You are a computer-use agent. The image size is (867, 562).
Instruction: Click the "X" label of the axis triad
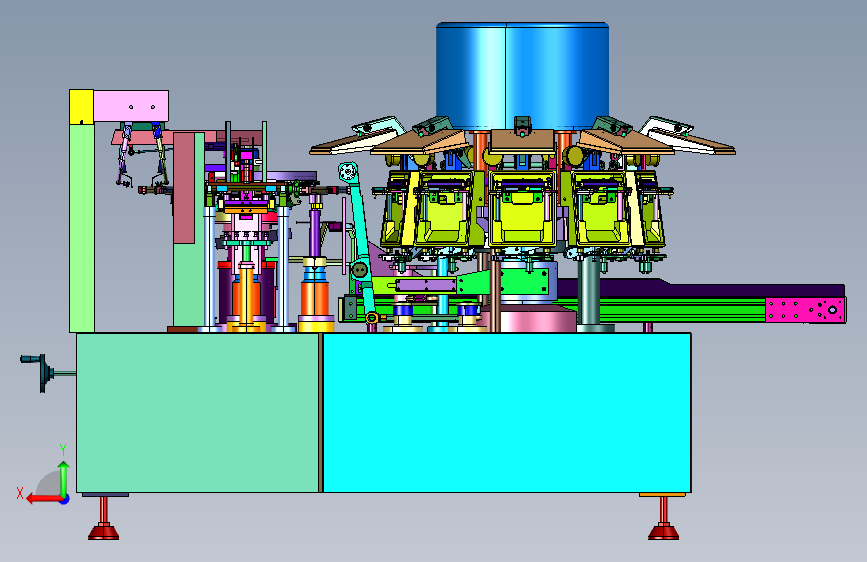pyautogui.click(x=20, y=493)
